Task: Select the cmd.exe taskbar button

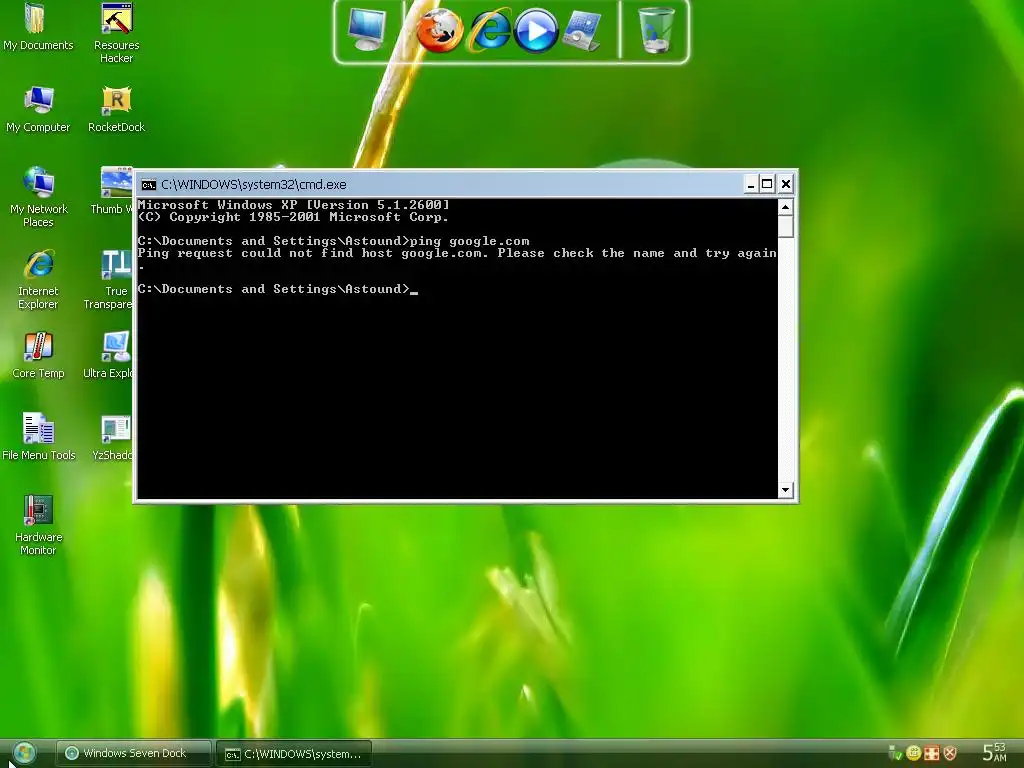Action: click(x=294, y=754)
